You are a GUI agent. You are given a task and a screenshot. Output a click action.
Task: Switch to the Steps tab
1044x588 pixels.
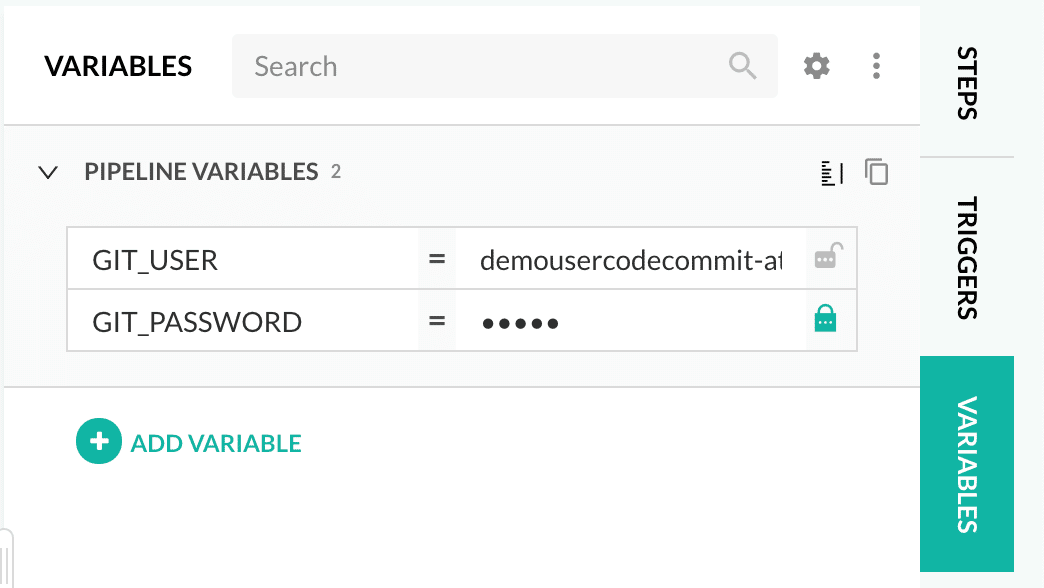pos(966,82)
